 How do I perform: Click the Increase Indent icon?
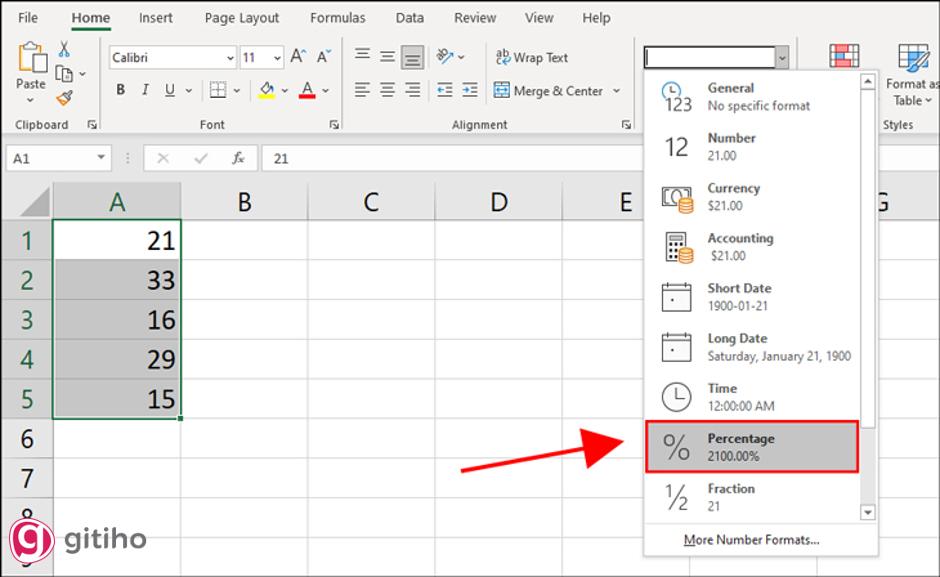tap(470, 90)
